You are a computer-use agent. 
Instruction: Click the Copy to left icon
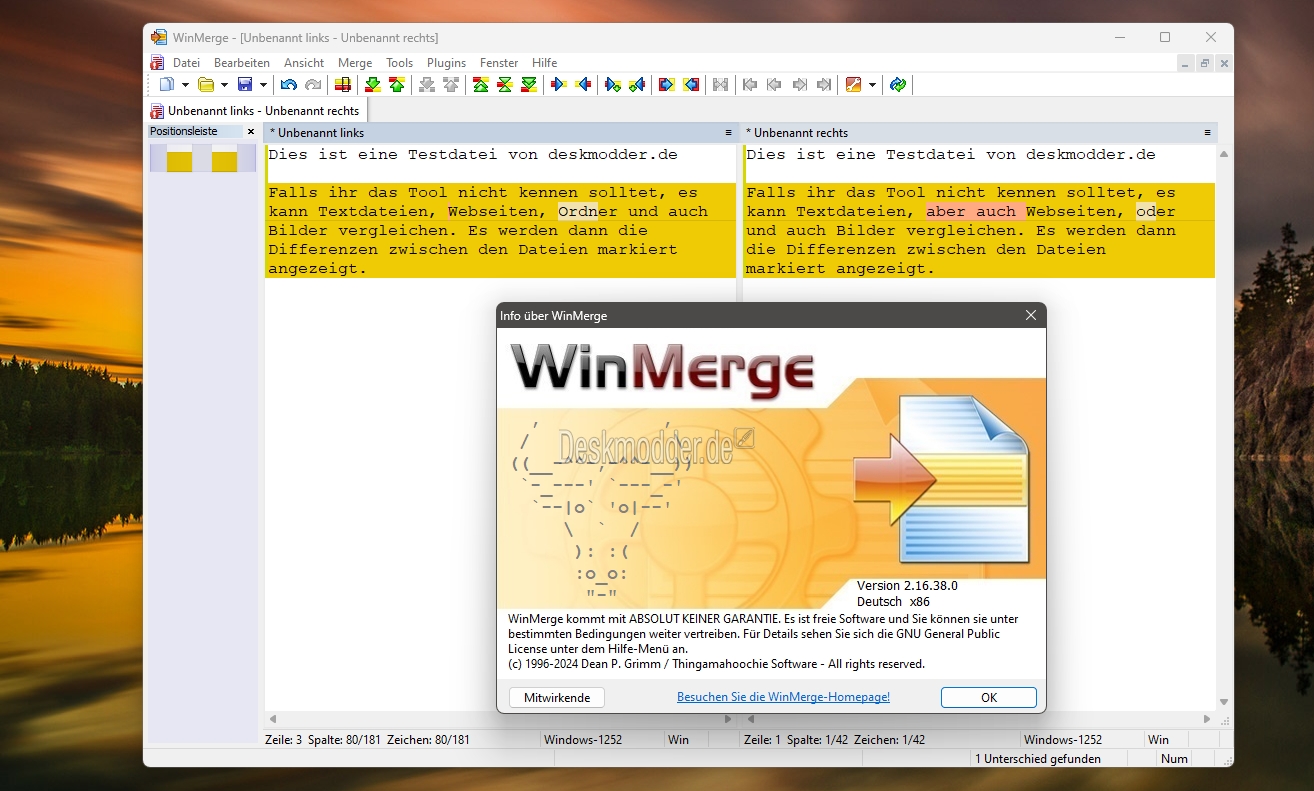pos(583,85)
